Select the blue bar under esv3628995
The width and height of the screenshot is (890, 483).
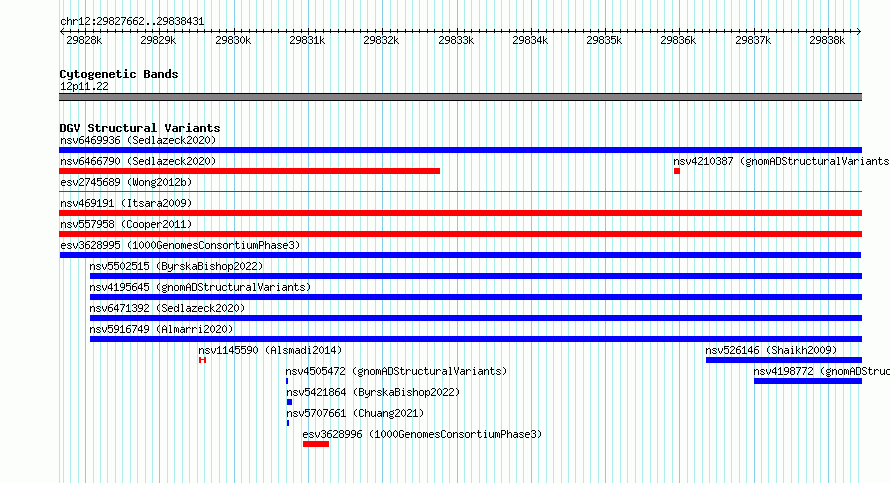(460, 255)
